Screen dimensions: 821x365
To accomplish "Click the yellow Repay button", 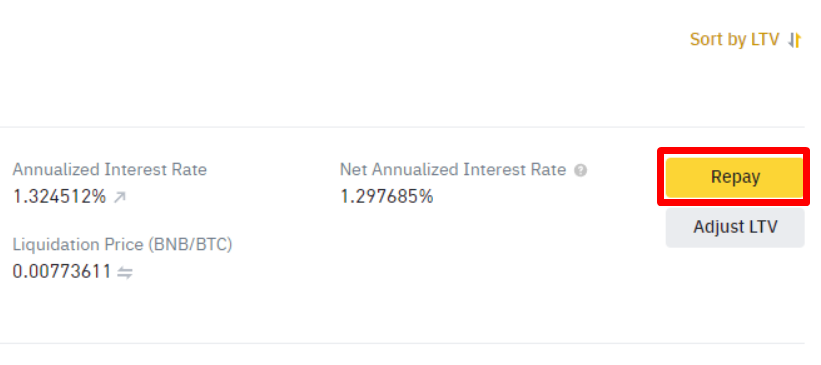I will [x=734, y=177].
